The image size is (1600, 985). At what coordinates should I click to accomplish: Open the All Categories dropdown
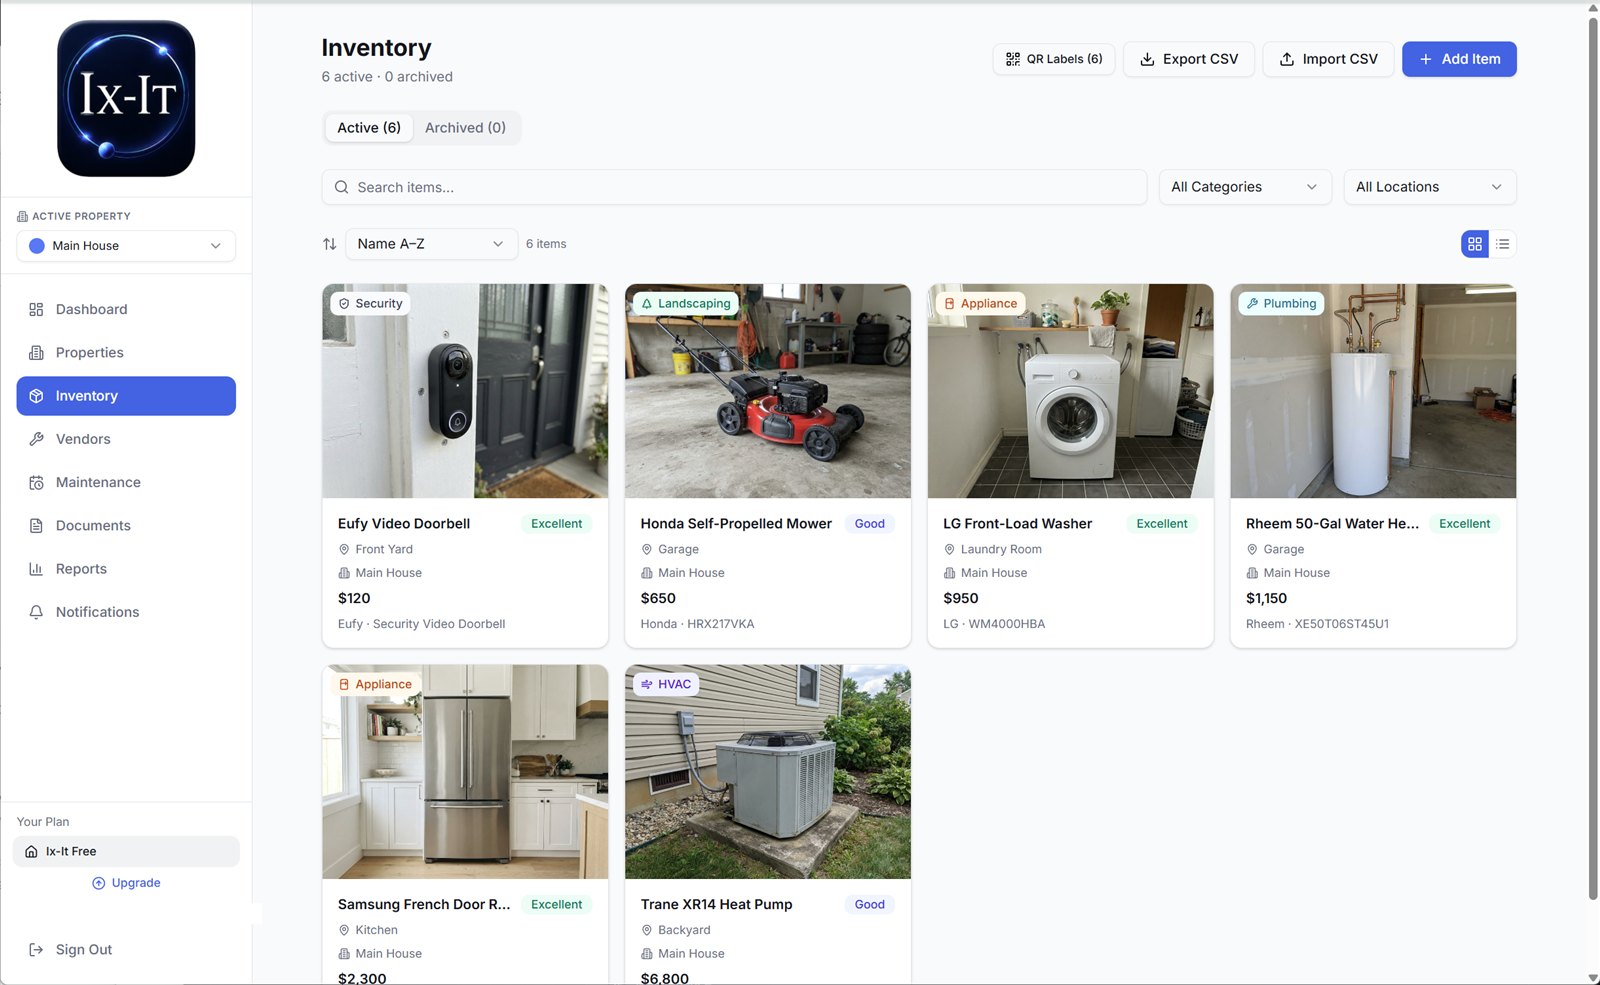[x=1245, y=187]
